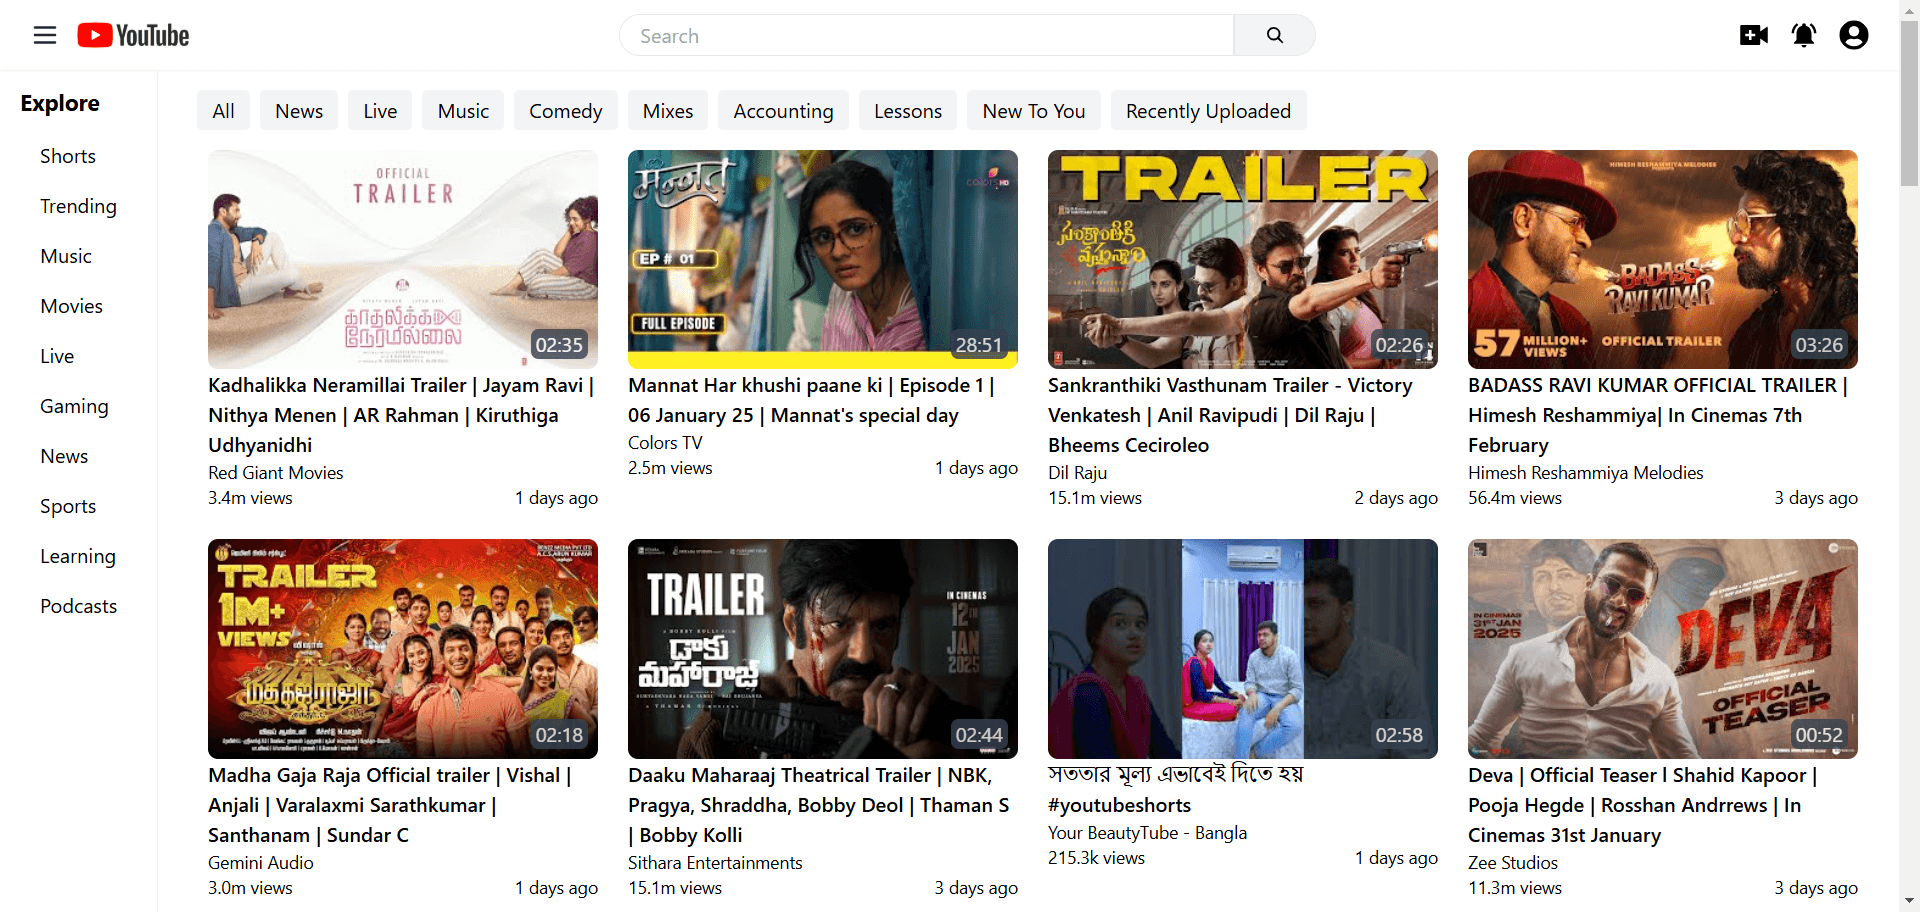The image size is (1920, 912).
Task: Select the Accounting filter chip
Action: [783, 111]
